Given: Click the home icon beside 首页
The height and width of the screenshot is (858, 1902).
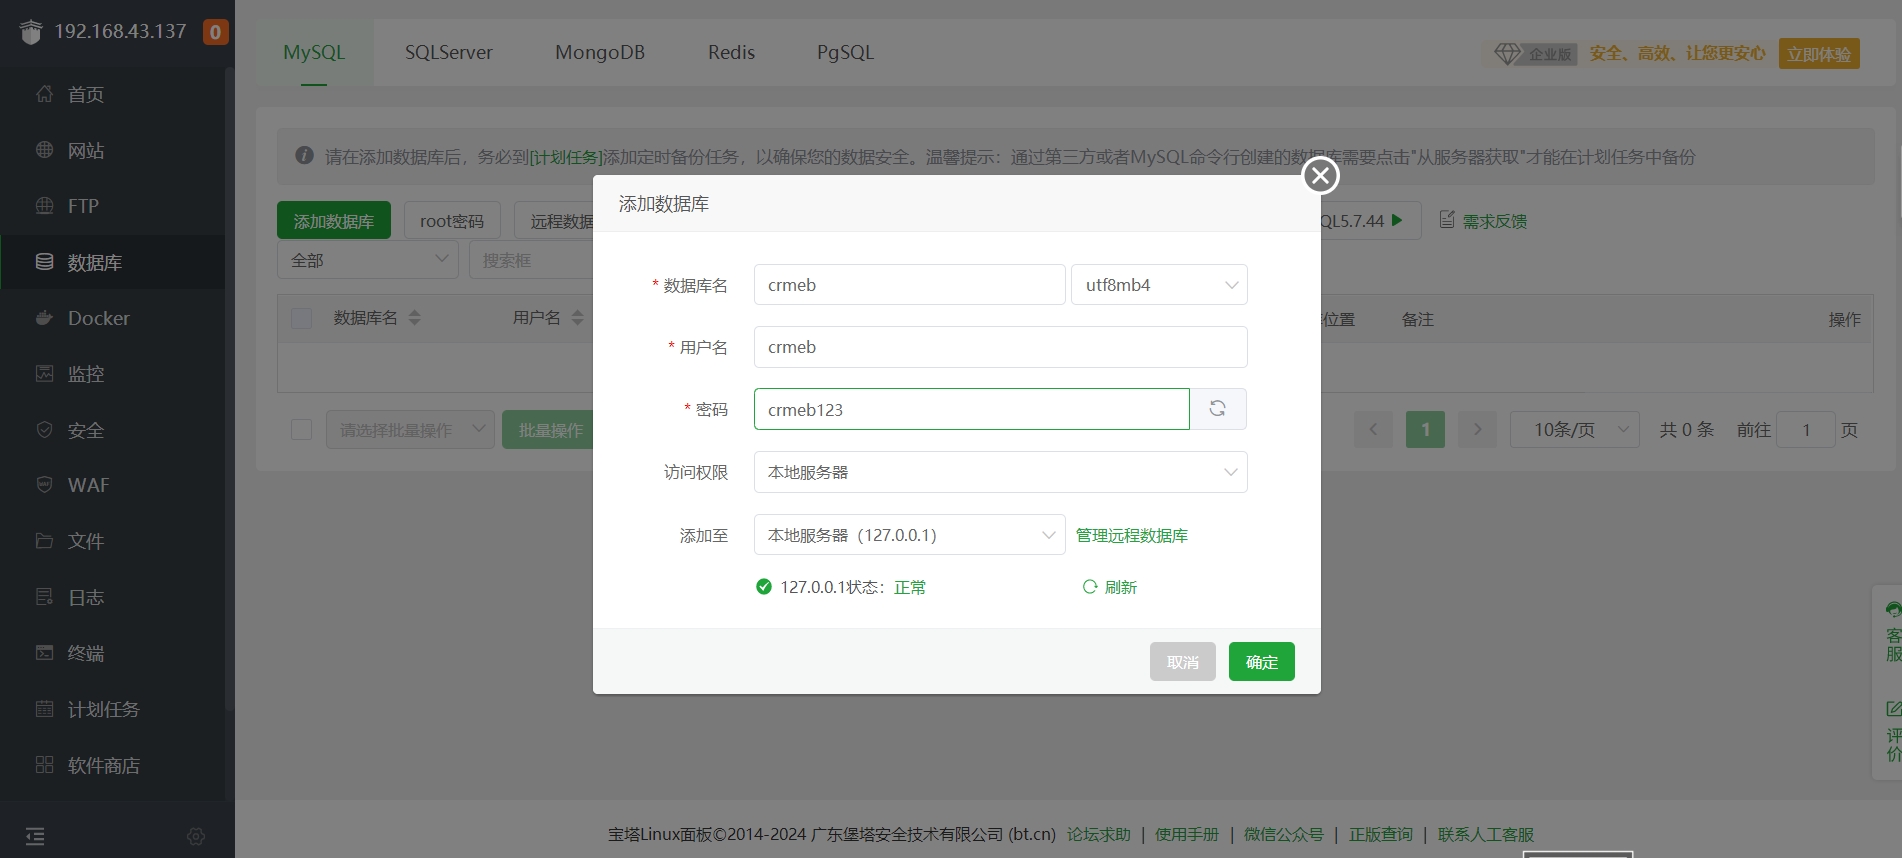Looking at the screenshot, I should (x=44, y=94).
